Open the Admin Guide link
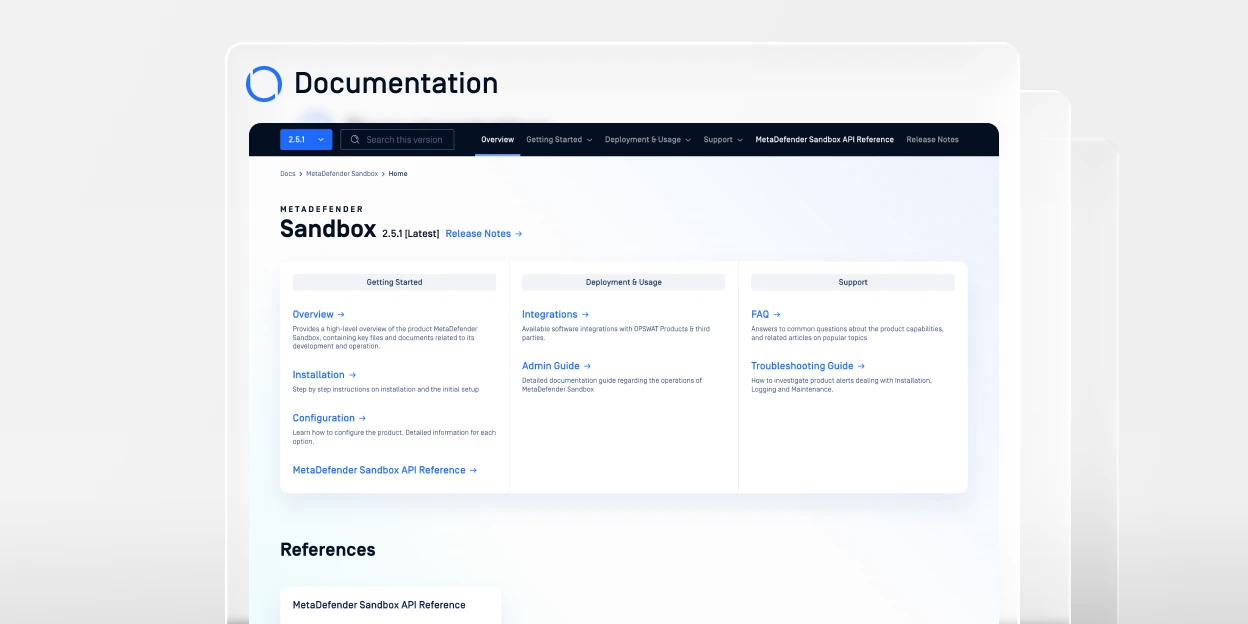The image size is (1248, 624). (x=556, y=366)
